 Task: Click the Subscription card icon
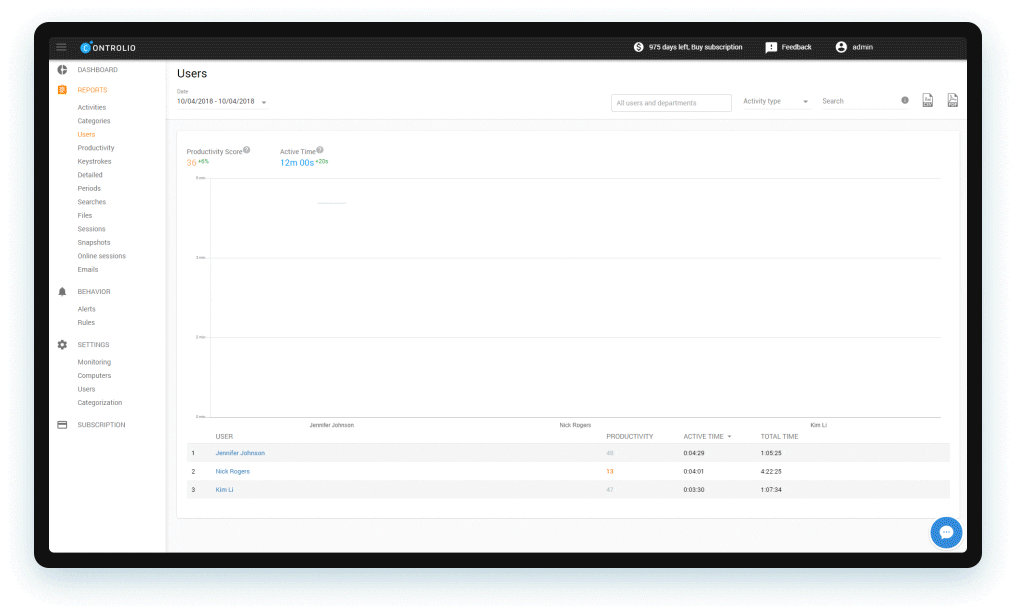point(62,425)
